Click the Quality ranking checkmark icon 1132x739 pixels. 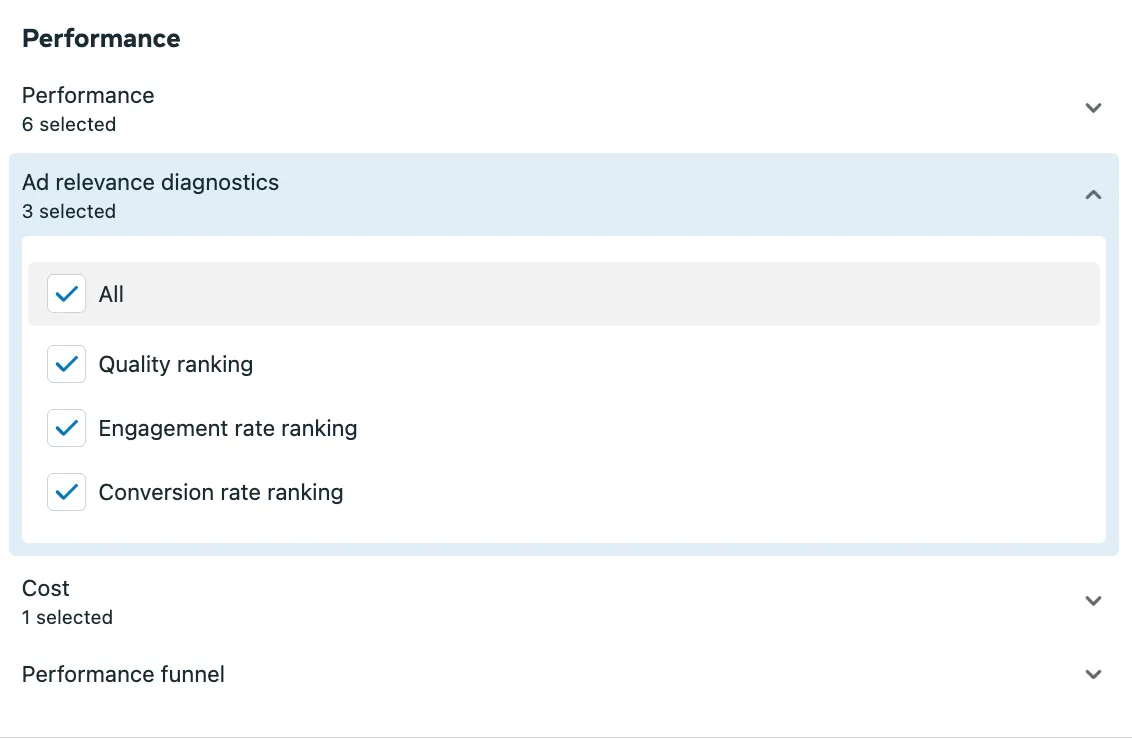(x=66, y=364)
